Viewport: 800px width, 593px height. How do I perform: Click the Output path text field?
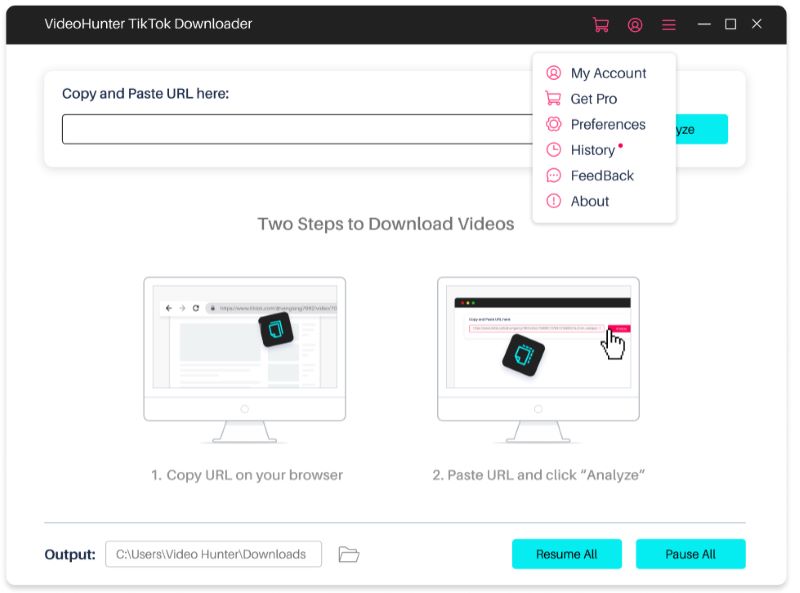[x=213, y=554]
